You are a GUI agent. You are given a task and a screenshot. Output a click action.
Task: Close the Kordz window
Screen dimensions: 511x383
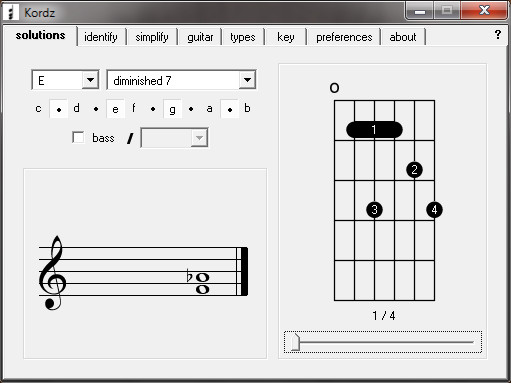[x=484, y=11]
